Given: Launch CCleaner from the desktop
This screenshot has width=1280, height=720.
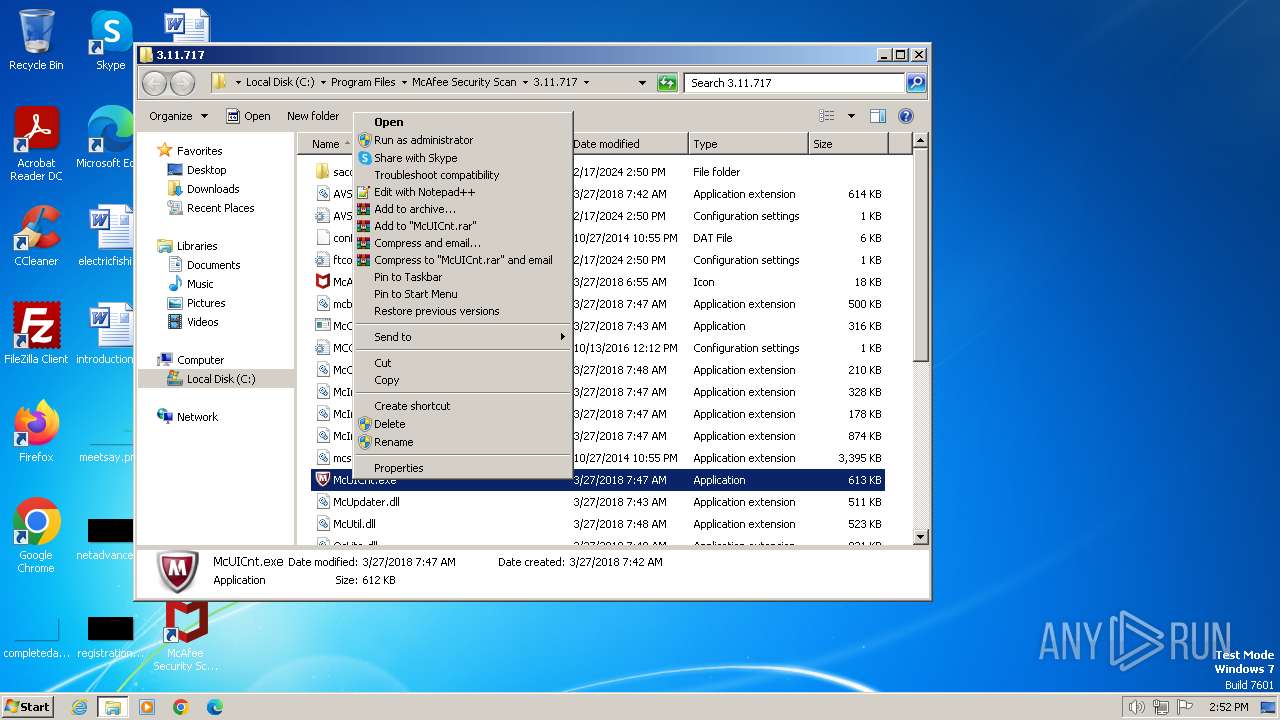Looking at the screenshot, I should (x=36, y=235).
